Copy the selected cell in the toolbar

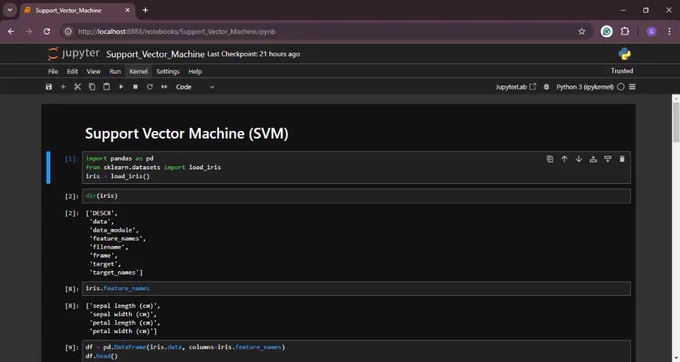tap(92, 87)
